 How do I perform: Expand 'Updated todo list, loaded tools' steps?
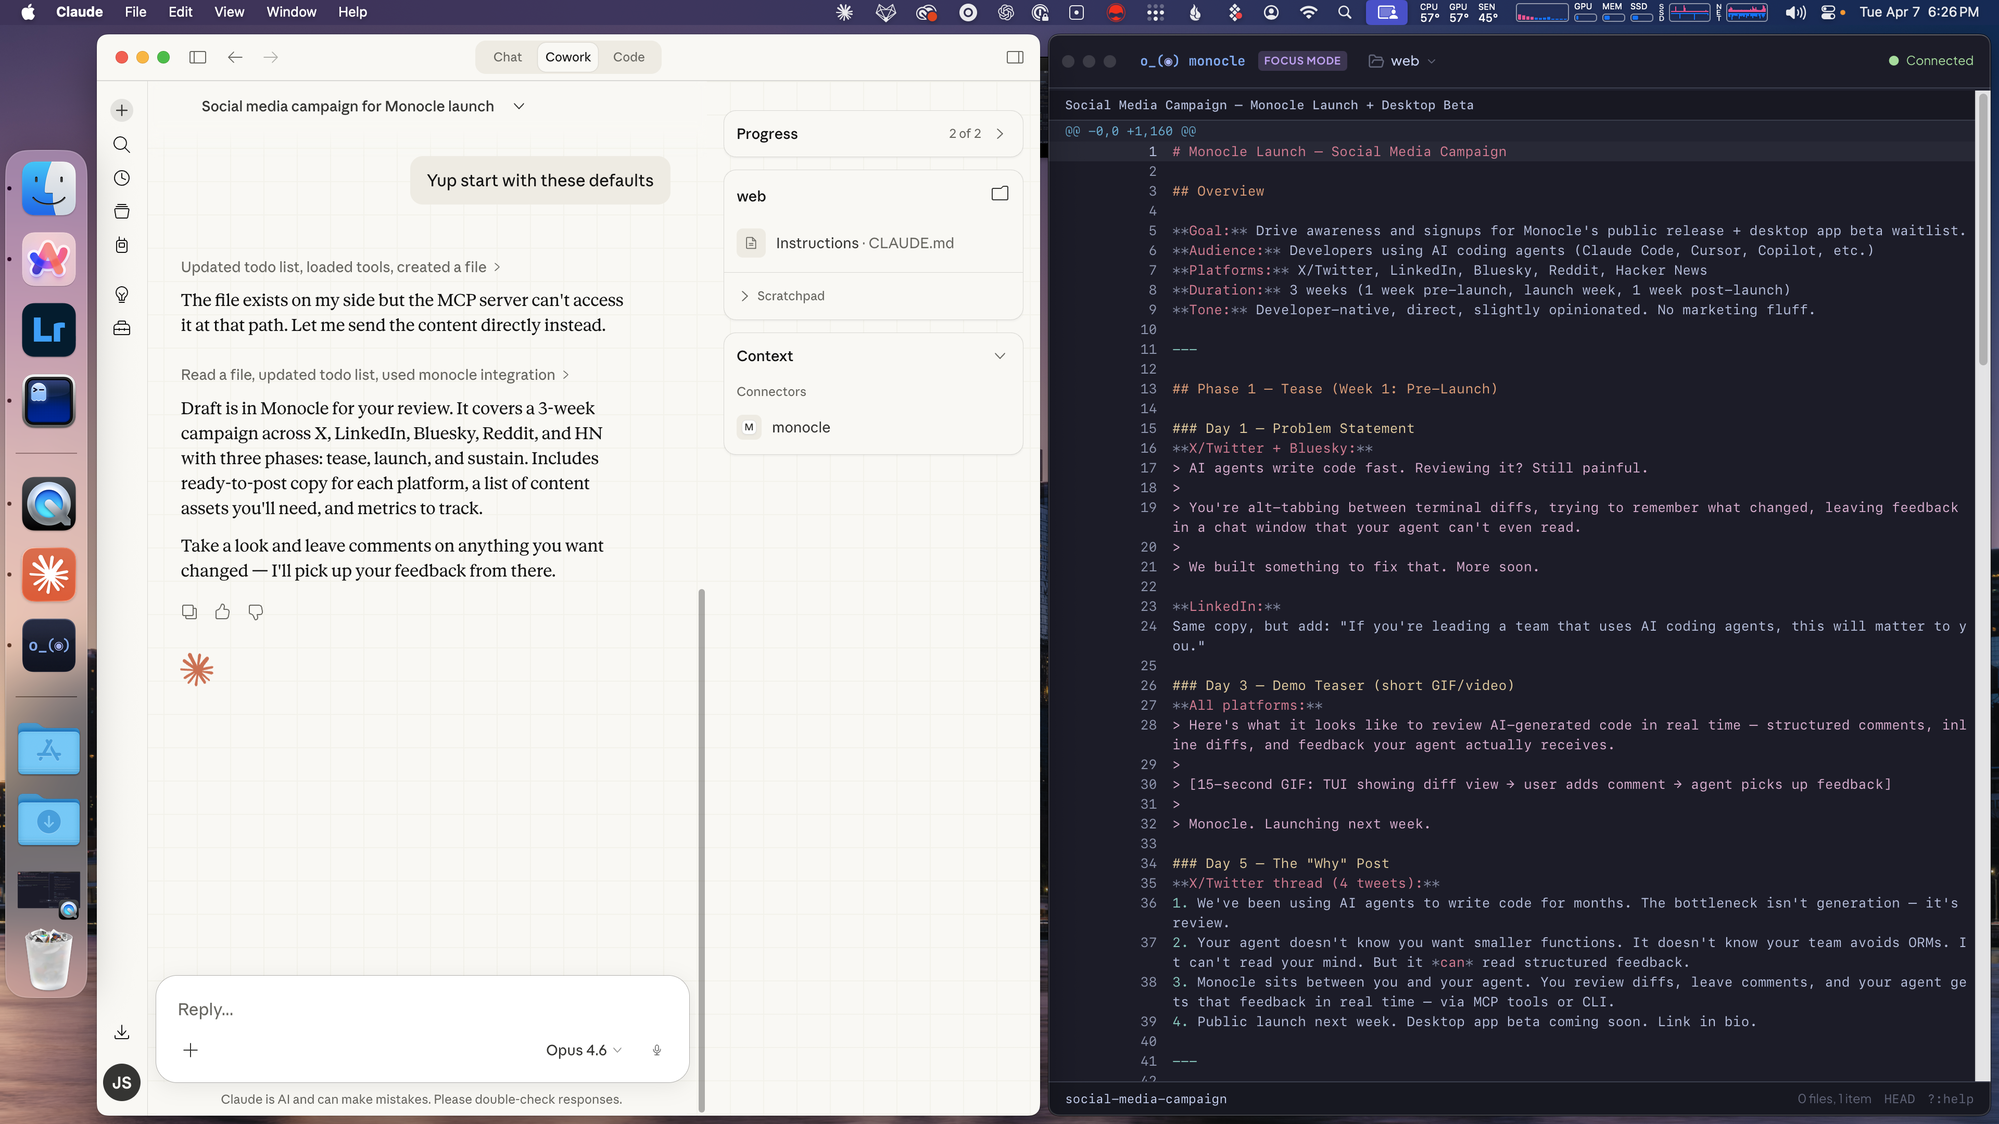(341, 267)
